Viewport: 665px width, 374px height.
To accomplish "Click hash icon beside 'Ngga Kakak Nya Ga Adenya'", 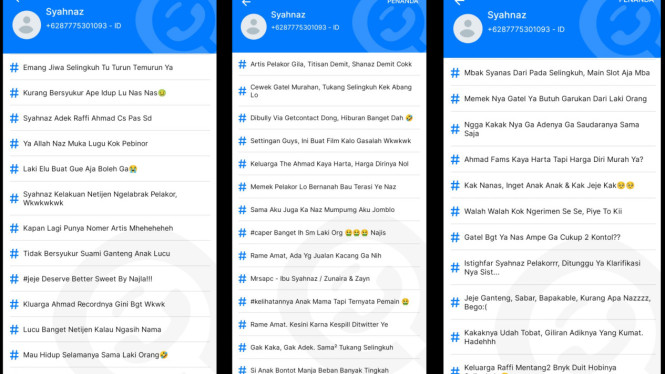I will tap(455, 129).
